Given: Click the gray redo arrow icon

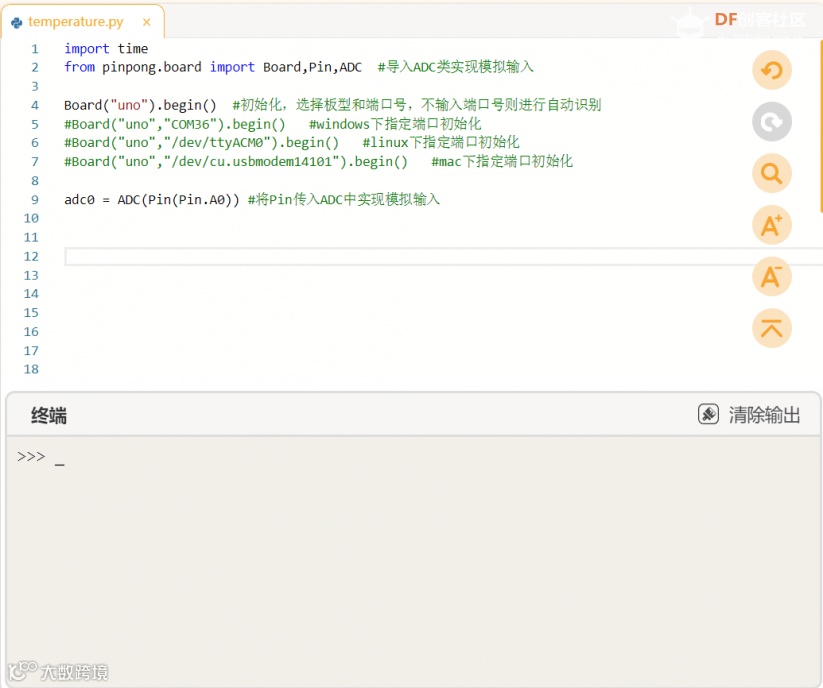Looking at the screenshot, I should (772, 122).
